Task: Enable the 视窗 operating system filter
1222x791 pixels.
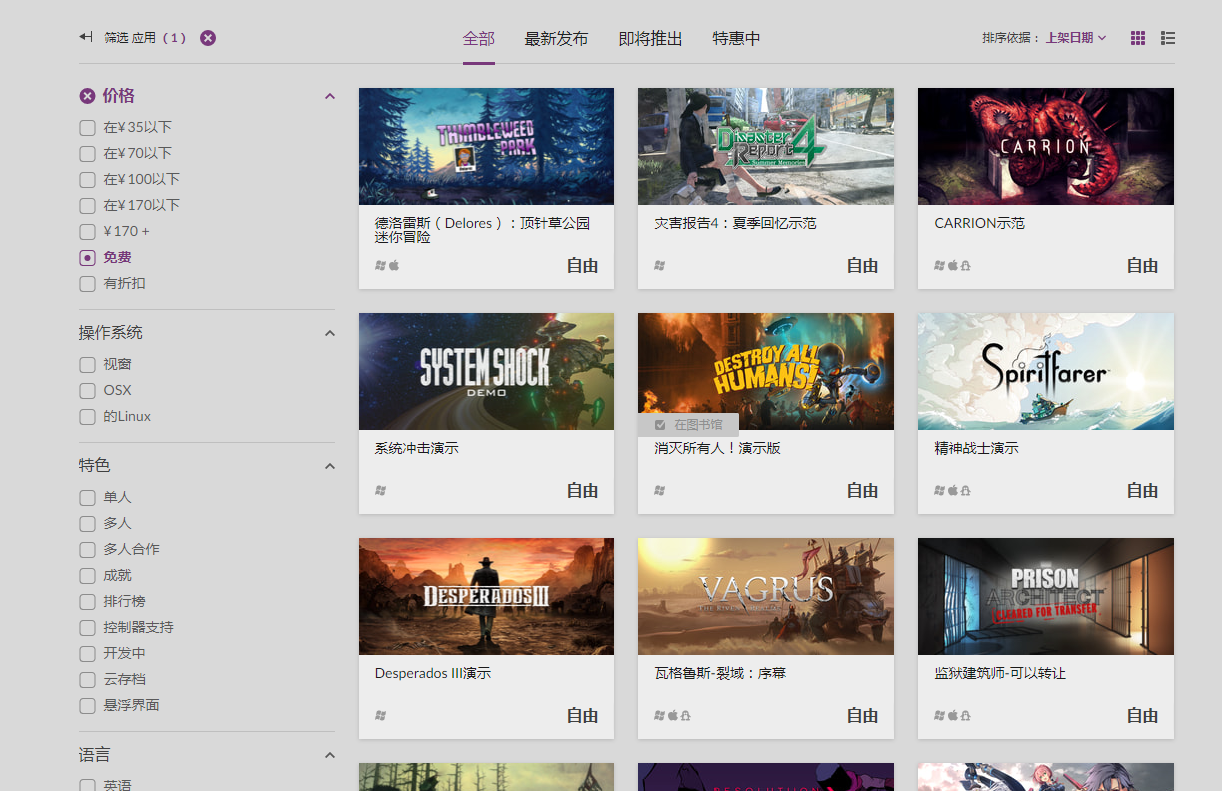Action: [87, 364]
